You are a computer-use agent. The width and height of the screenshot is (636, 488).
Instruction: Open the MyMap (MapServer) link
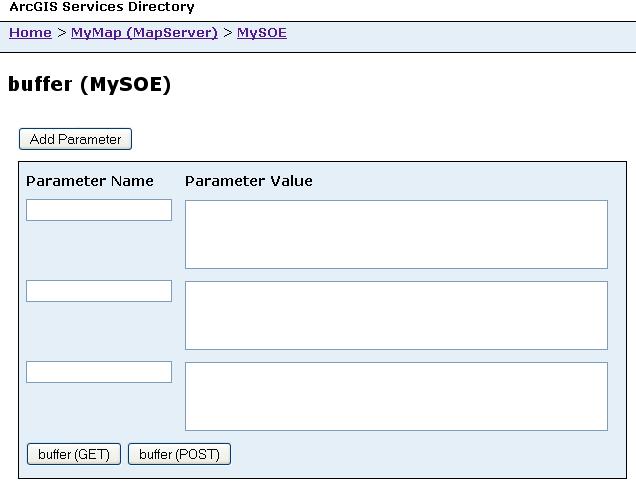point(144,33)
